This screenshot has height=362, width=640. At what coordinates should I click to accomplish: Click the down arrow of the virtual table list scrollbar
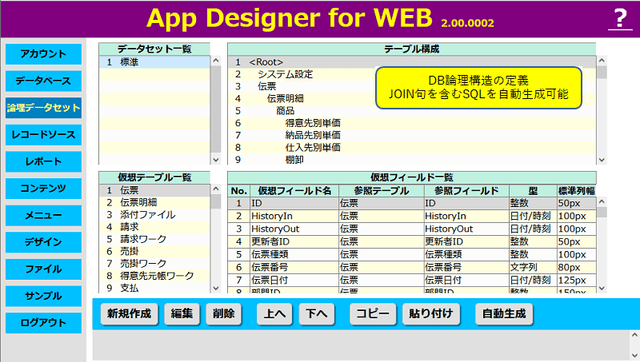[216, 288]
